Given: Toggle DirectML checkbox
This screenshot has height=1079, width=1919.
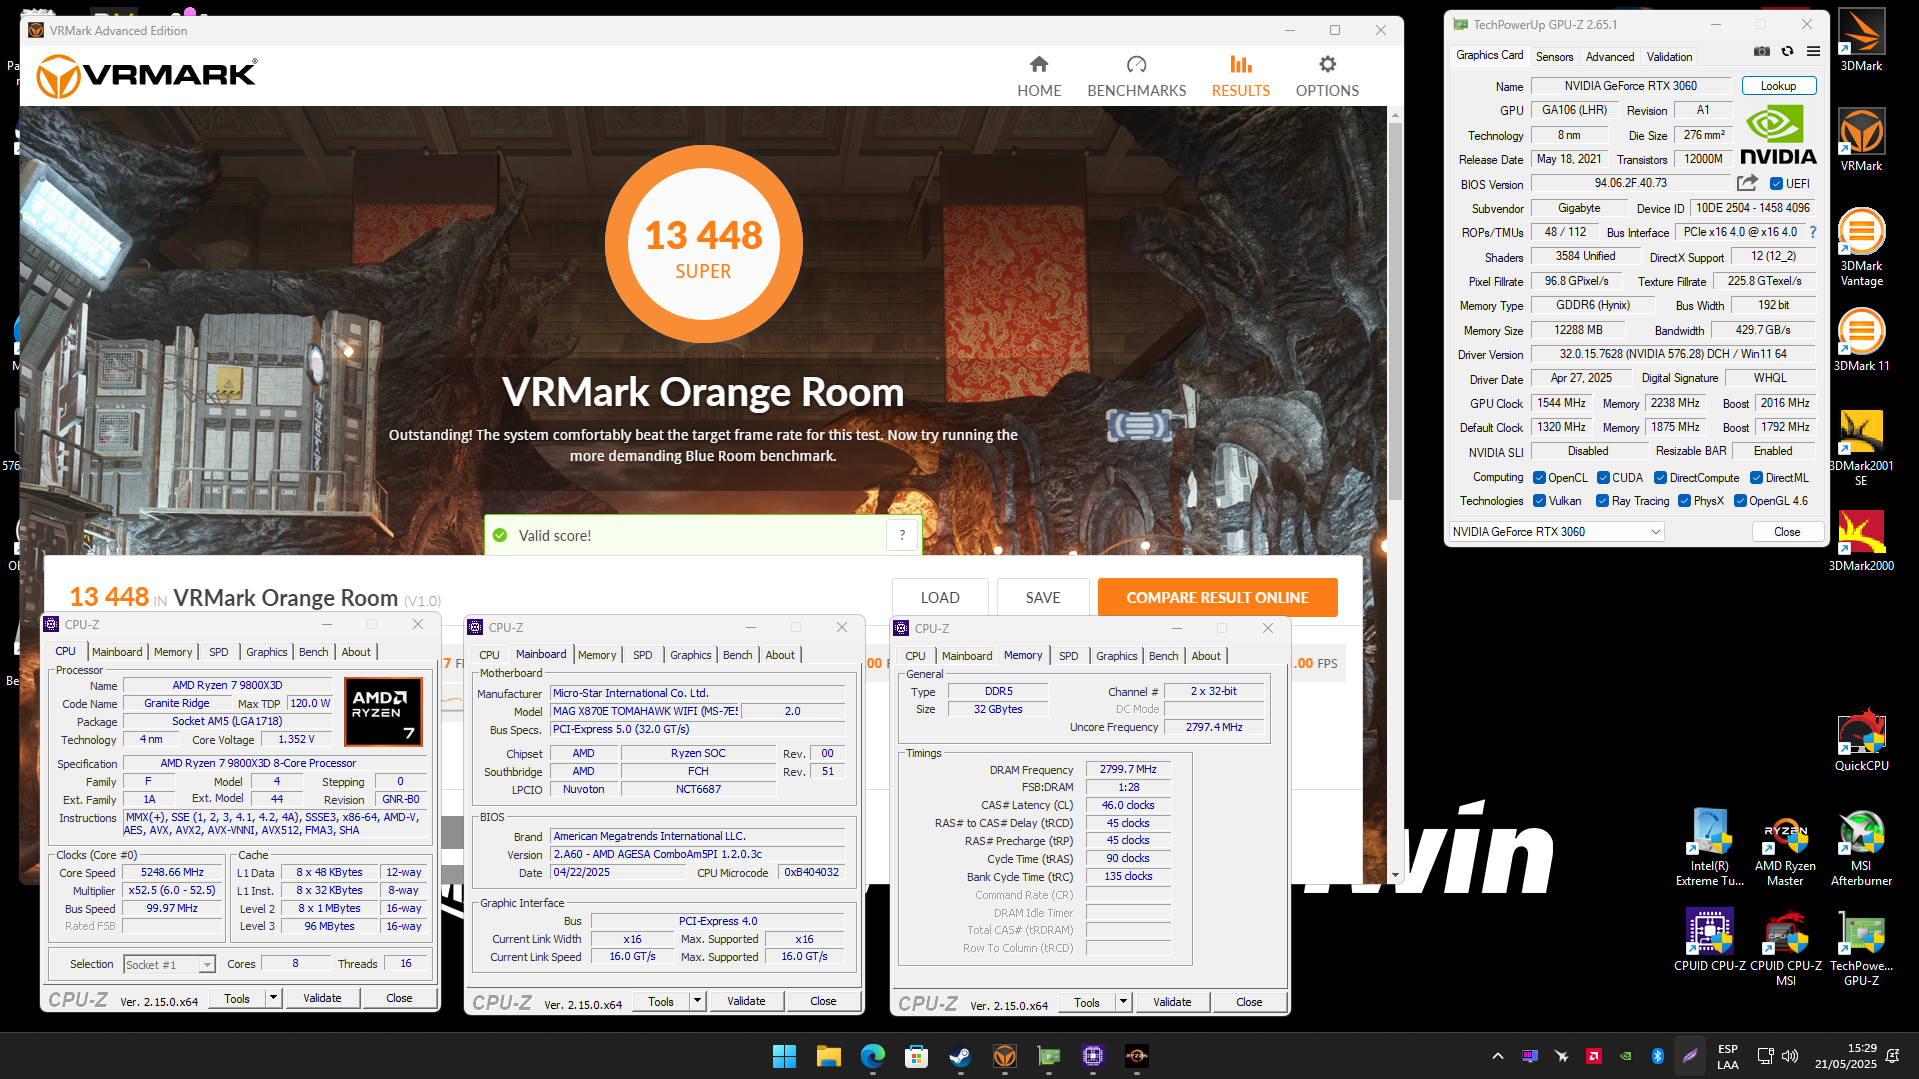Looking at the screenshot, I should pos(1756,478).
